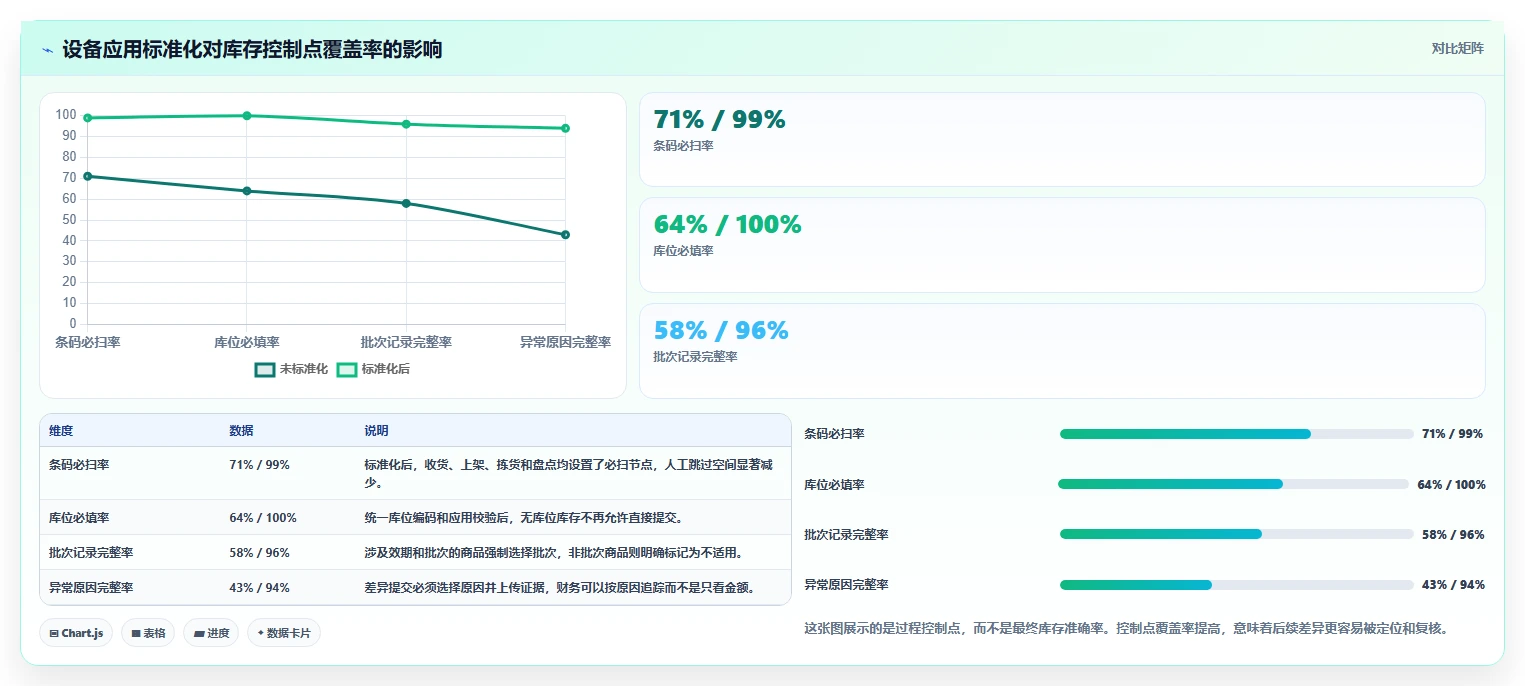The width and height of the screenshot is (1525, 686).
Task: Click the 库位必填率 progress bar
Action: point(1234,484)
